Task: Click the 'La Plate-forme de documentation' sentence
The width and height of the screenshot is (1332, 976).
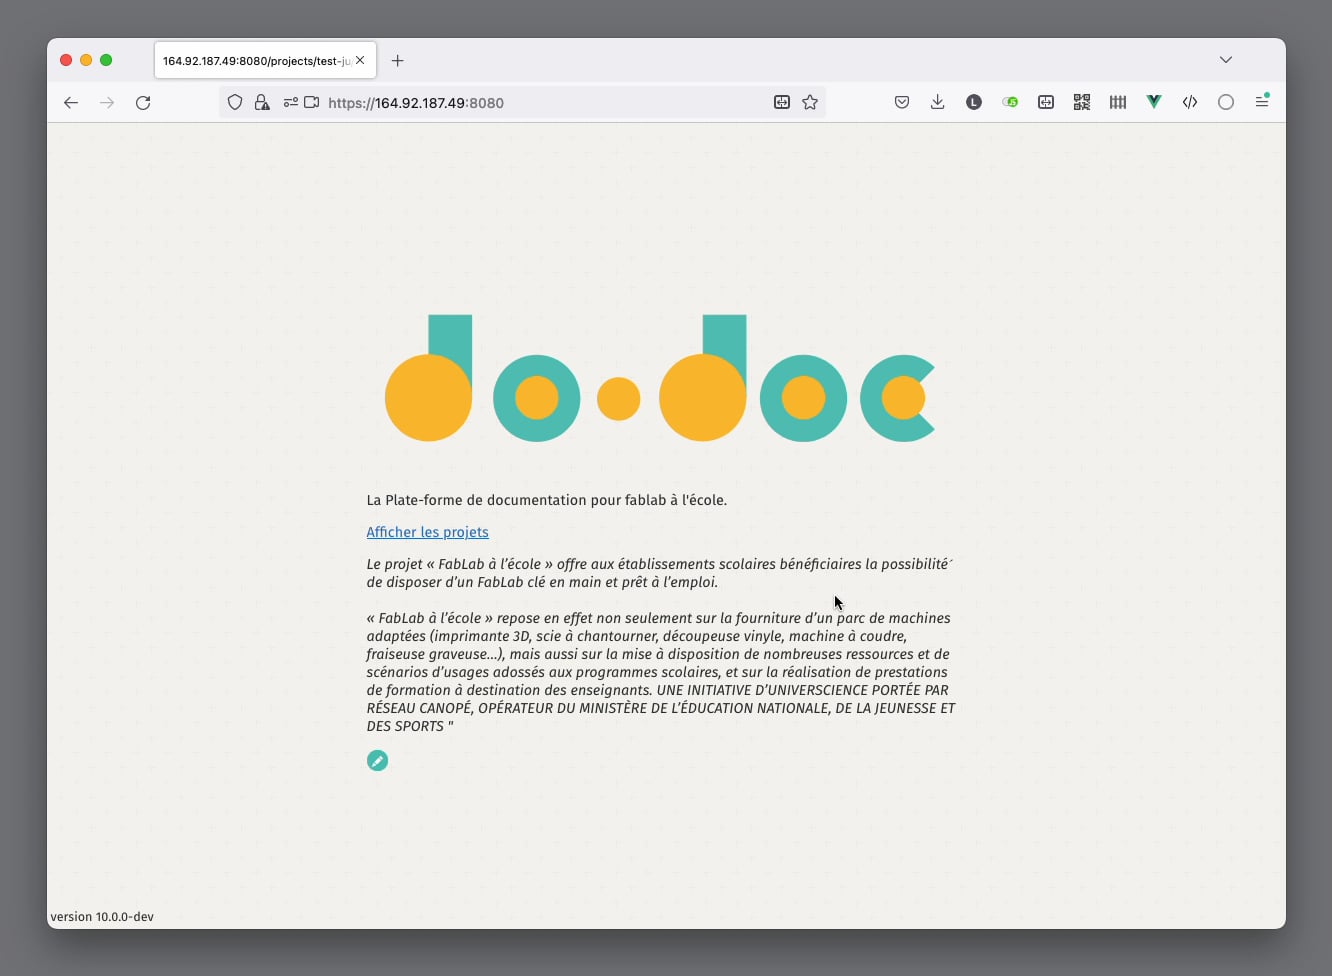Action: 546,500
